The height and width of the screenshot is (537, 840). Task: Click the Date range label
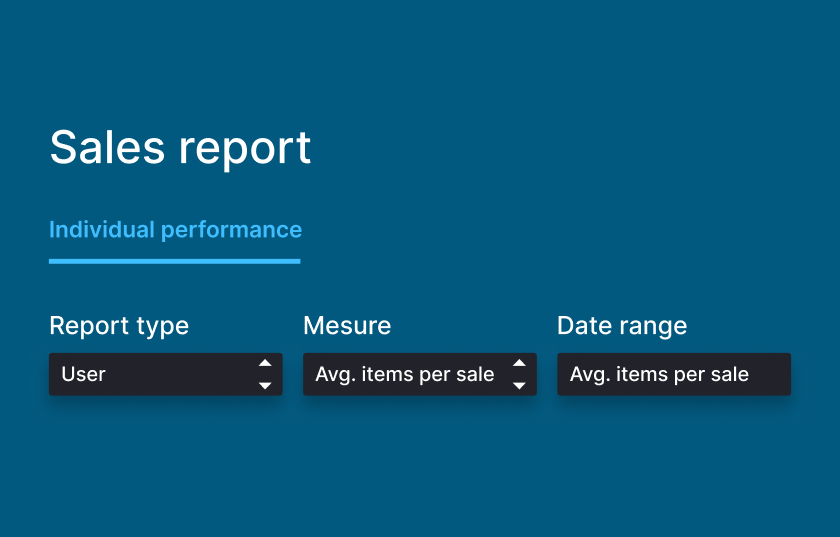[622, 326]
